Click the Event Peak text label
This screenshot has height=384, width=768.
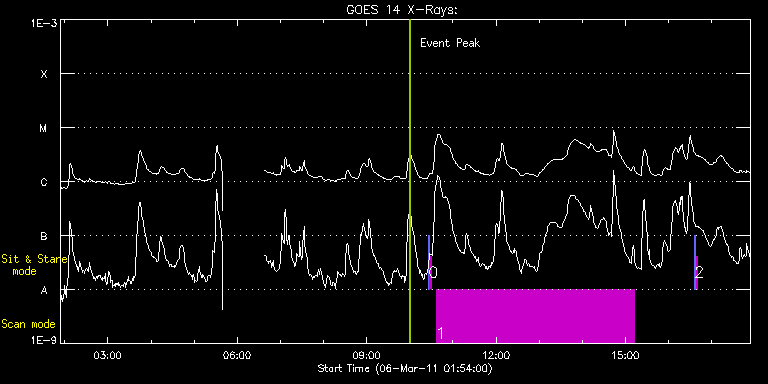click(450, 43)
